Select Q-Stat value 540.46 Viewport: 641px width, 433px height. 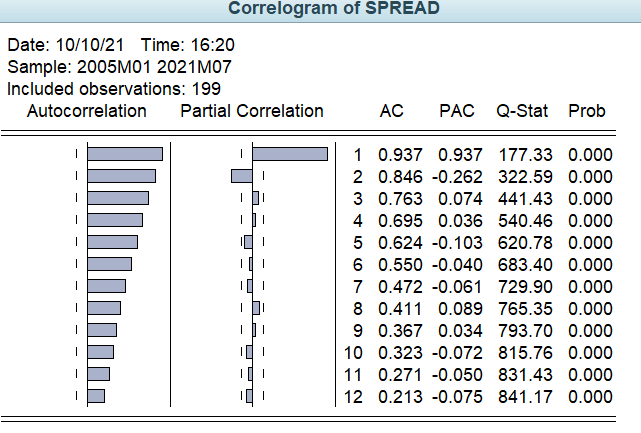[x=525, y=221]
